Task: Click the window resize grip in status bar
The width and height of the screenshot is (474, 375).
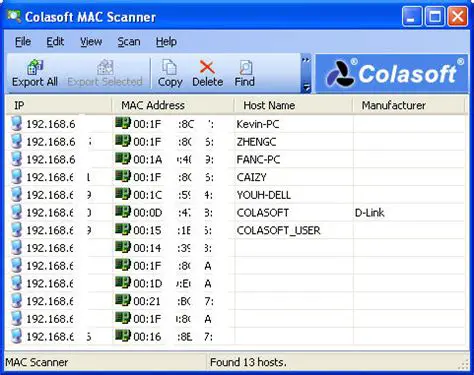Action: [x=464, y=365]
